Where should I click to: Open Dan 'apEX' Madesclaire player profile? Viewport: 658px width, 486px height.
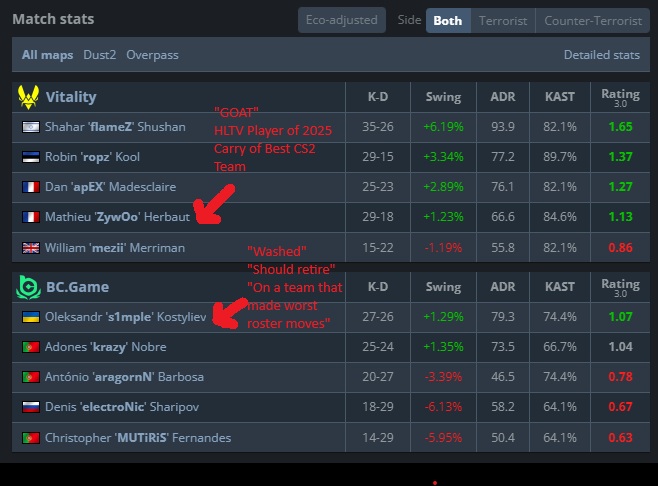tap(110, 187)
